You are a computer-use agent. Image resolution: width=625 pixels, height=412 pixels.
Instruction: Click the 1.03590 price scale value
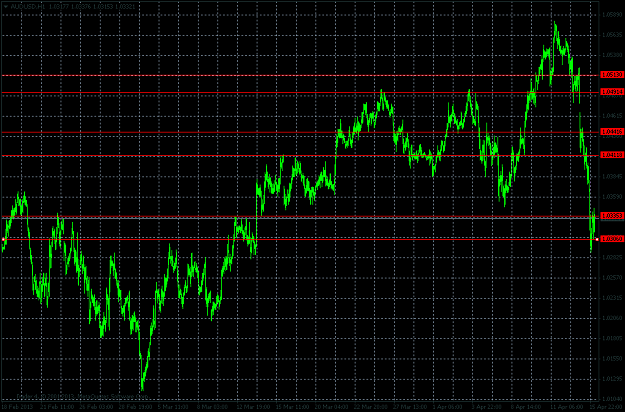(612, 197)
